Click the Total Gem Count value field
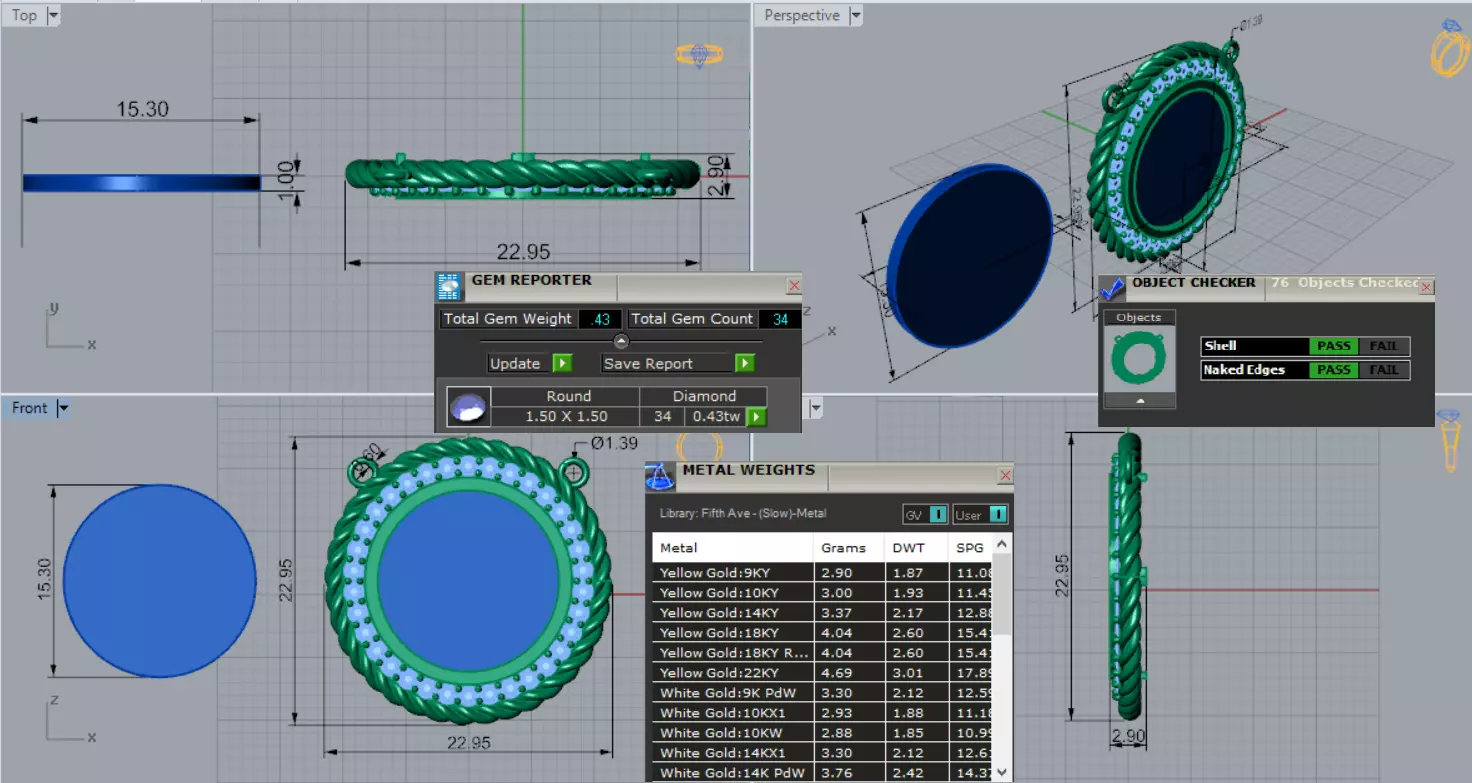 coord(780,319)
